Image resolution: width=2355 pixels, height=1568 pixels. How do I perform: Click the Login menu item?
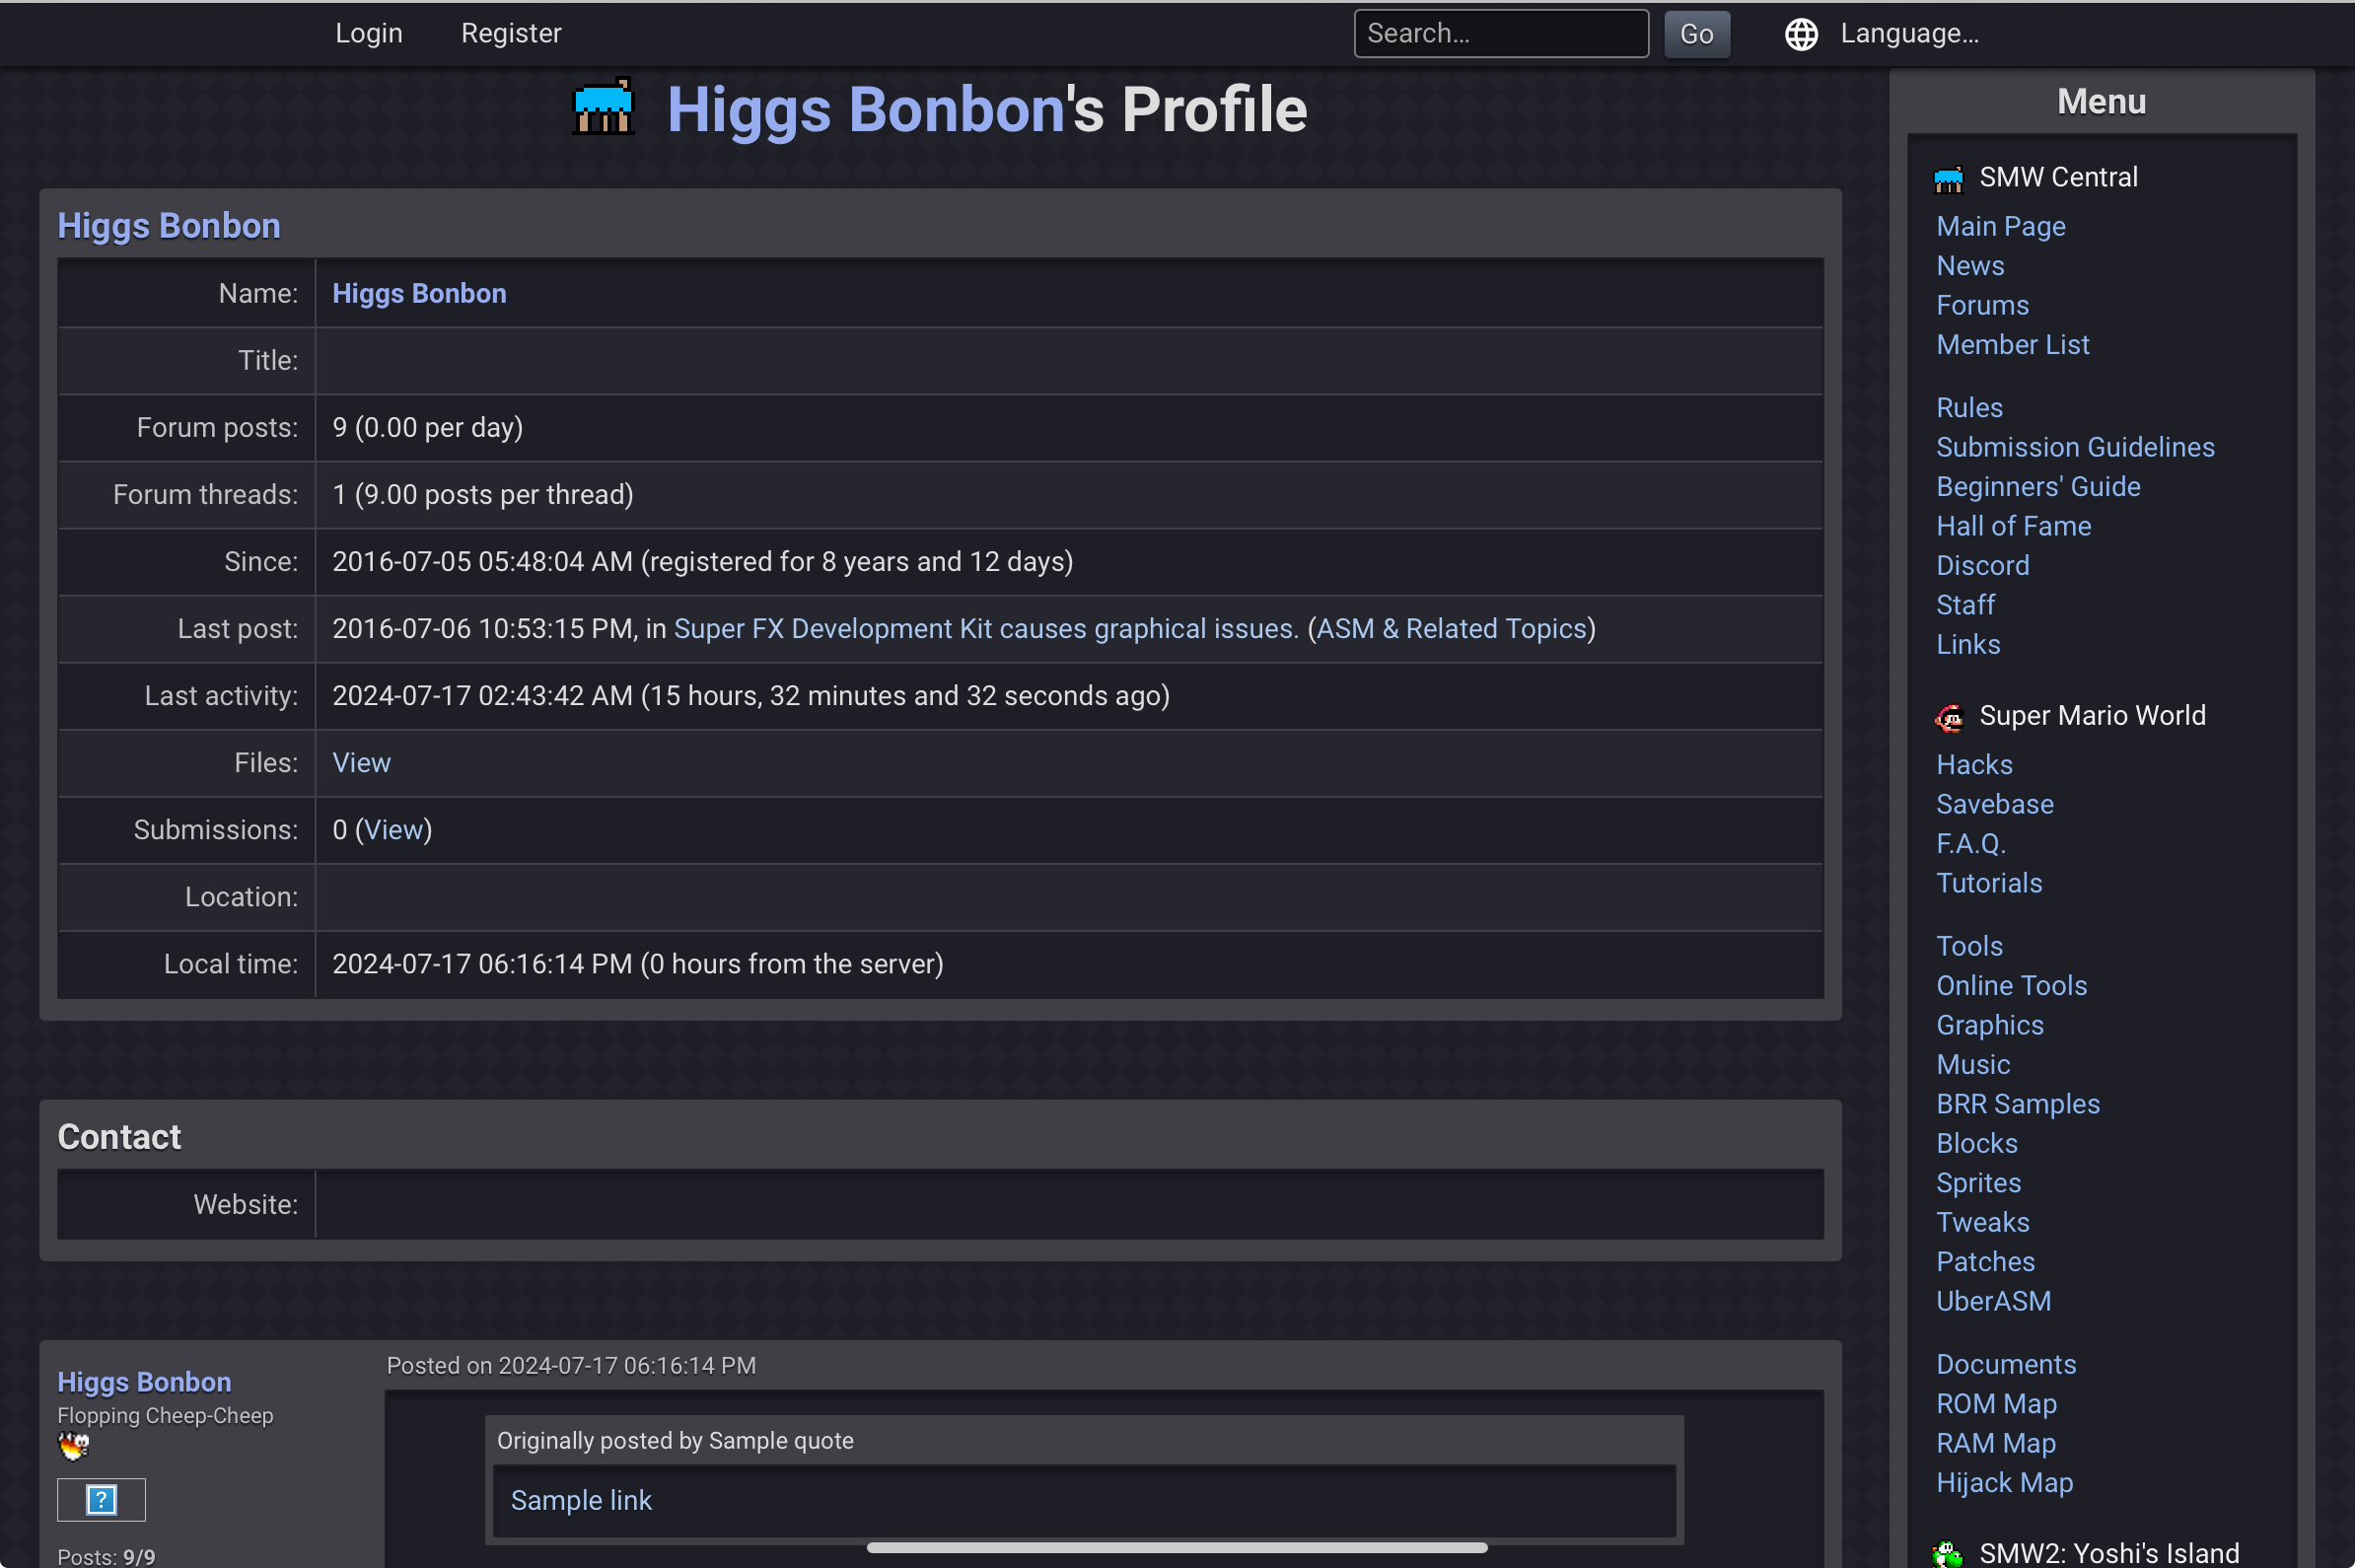tap(369, 34)
